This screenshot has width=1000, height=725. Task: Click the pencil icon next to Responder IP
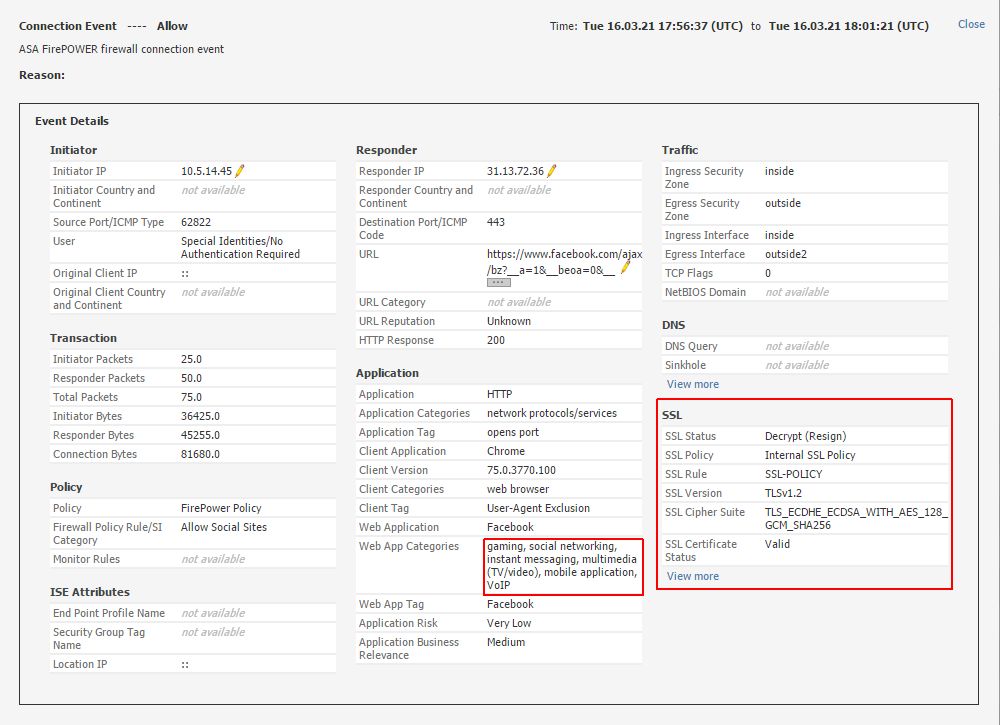(x=552, y=171)
